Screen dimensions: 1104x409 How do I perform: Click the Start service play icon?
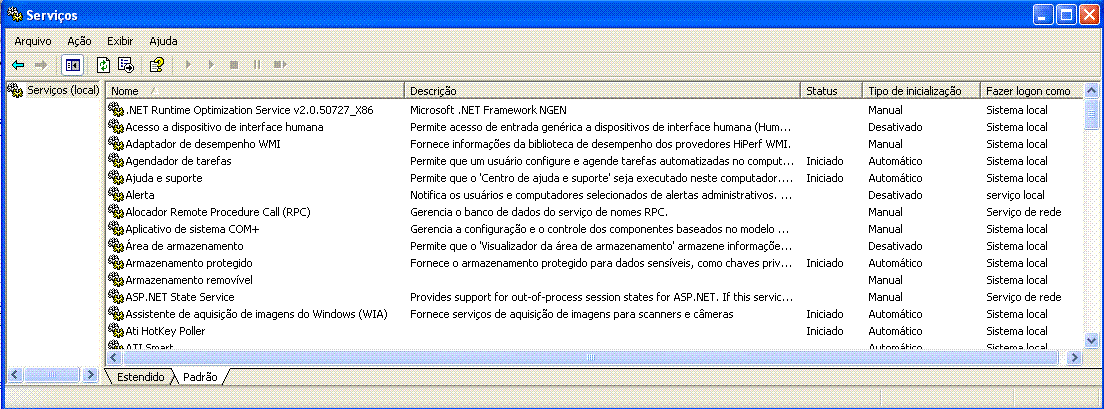(188, 65)
